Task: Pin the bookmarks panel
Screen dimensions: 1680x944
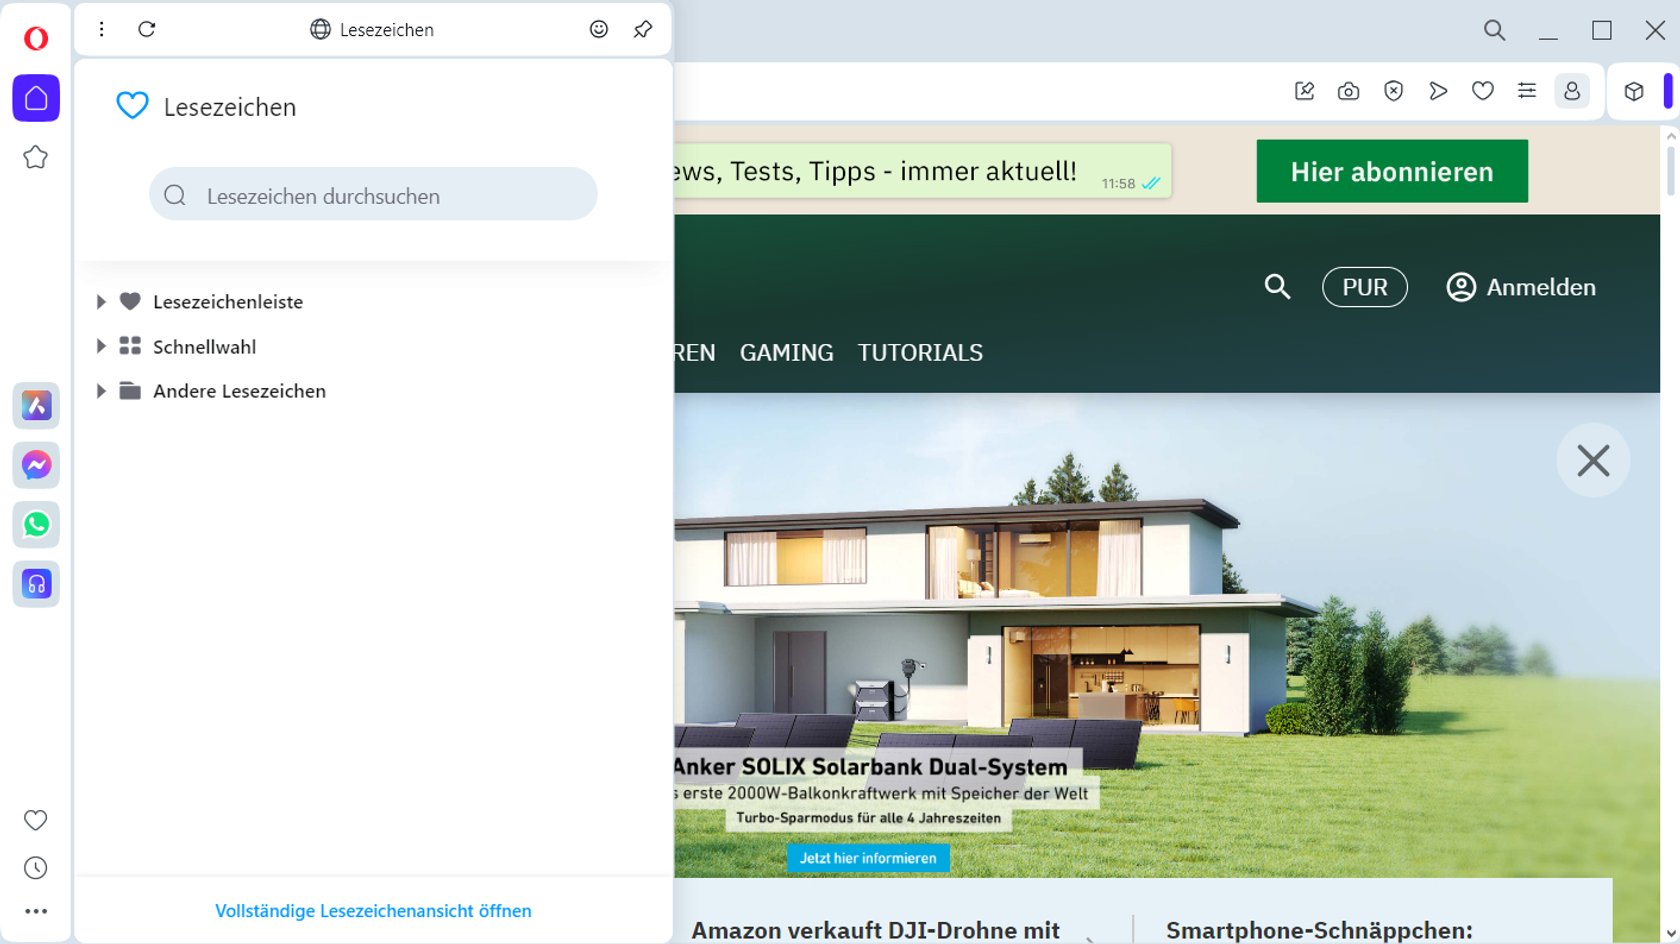Action: coord(643,29)
